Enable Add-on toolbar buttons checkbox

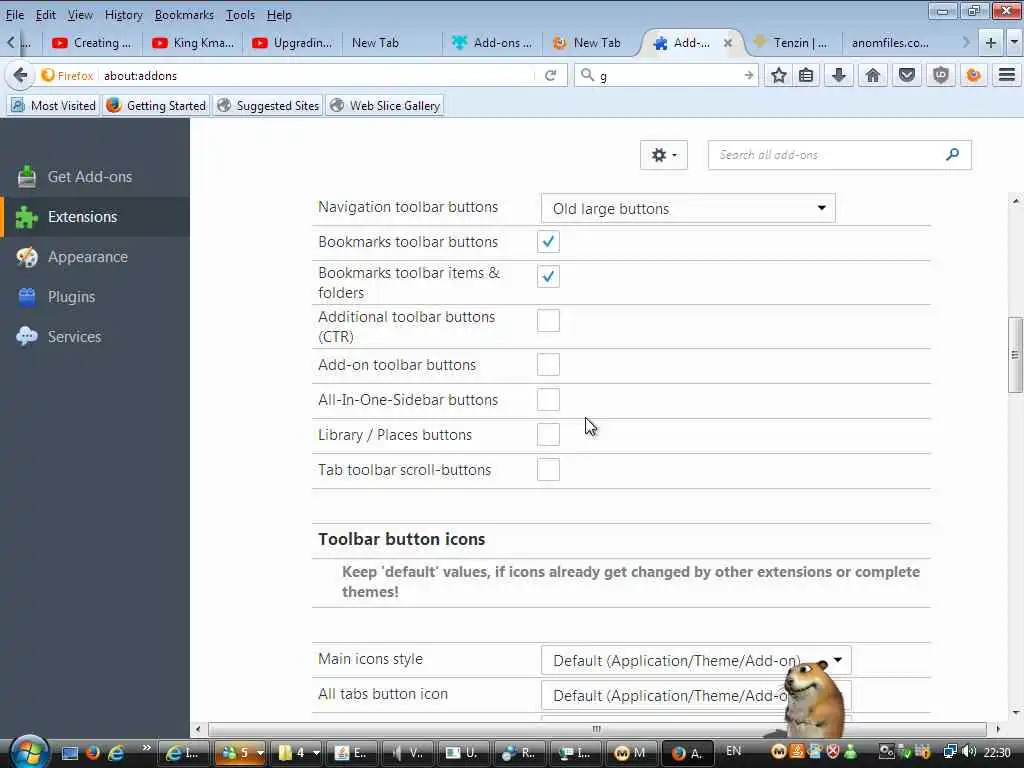[x=548, y=364]
